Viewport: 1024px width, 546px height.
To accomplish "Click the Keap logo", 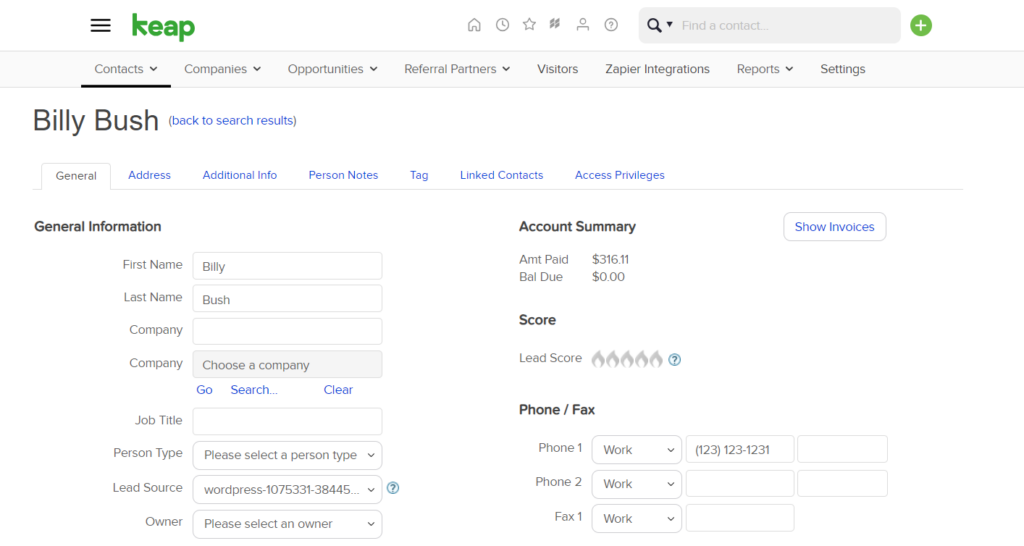I will tap(163, 27).
